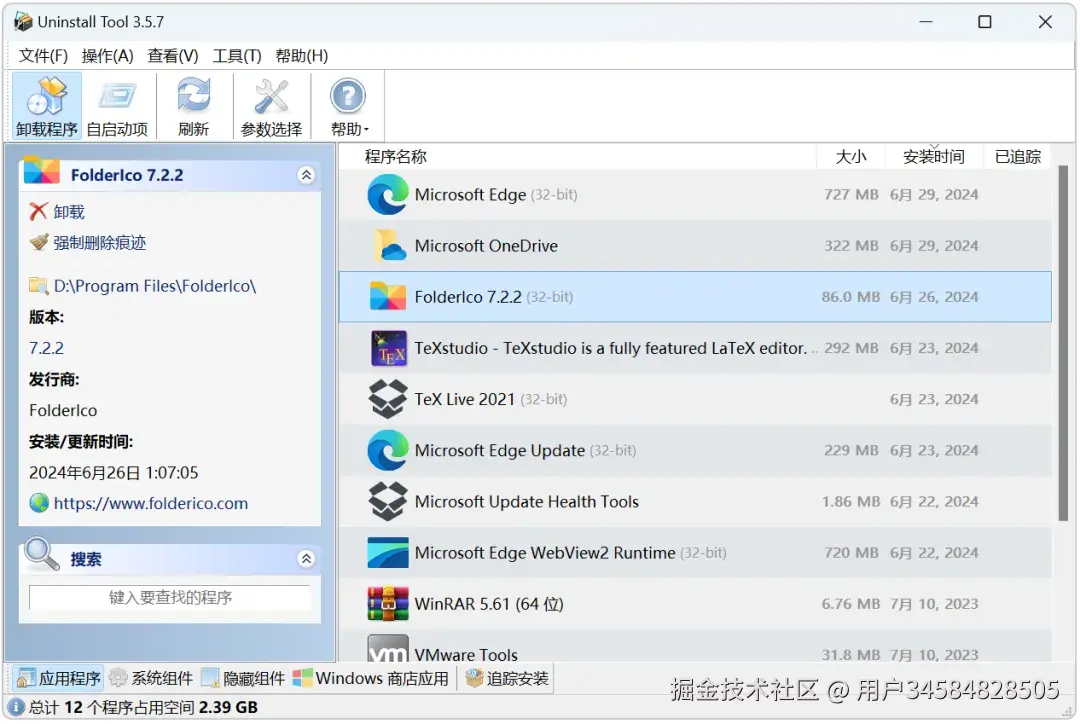Select the TeXstudio row description text
The image size is (1080, 724).
pos(611,349)
